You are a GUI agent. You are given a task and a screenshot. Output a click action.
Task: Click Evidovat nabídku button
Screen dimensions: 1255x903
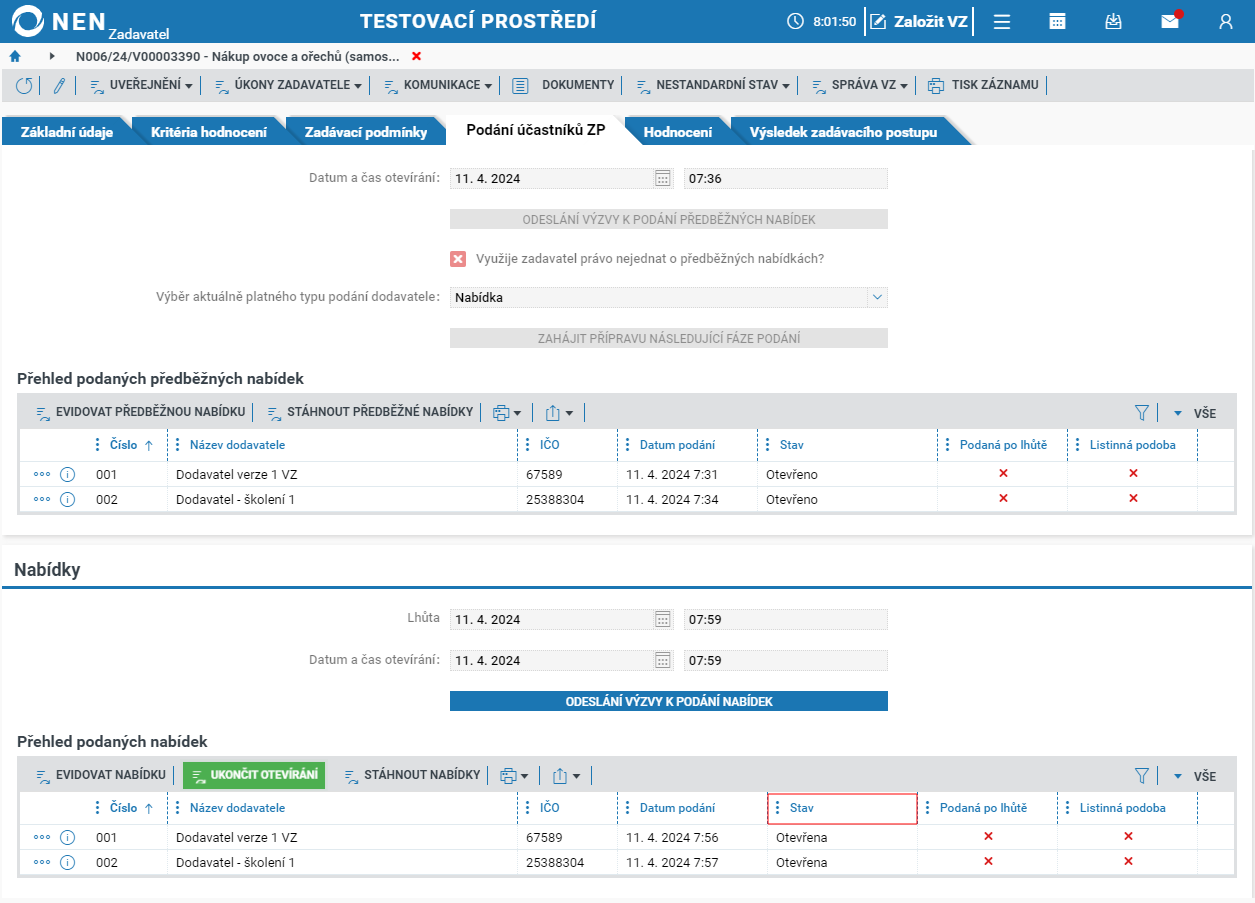100,775
